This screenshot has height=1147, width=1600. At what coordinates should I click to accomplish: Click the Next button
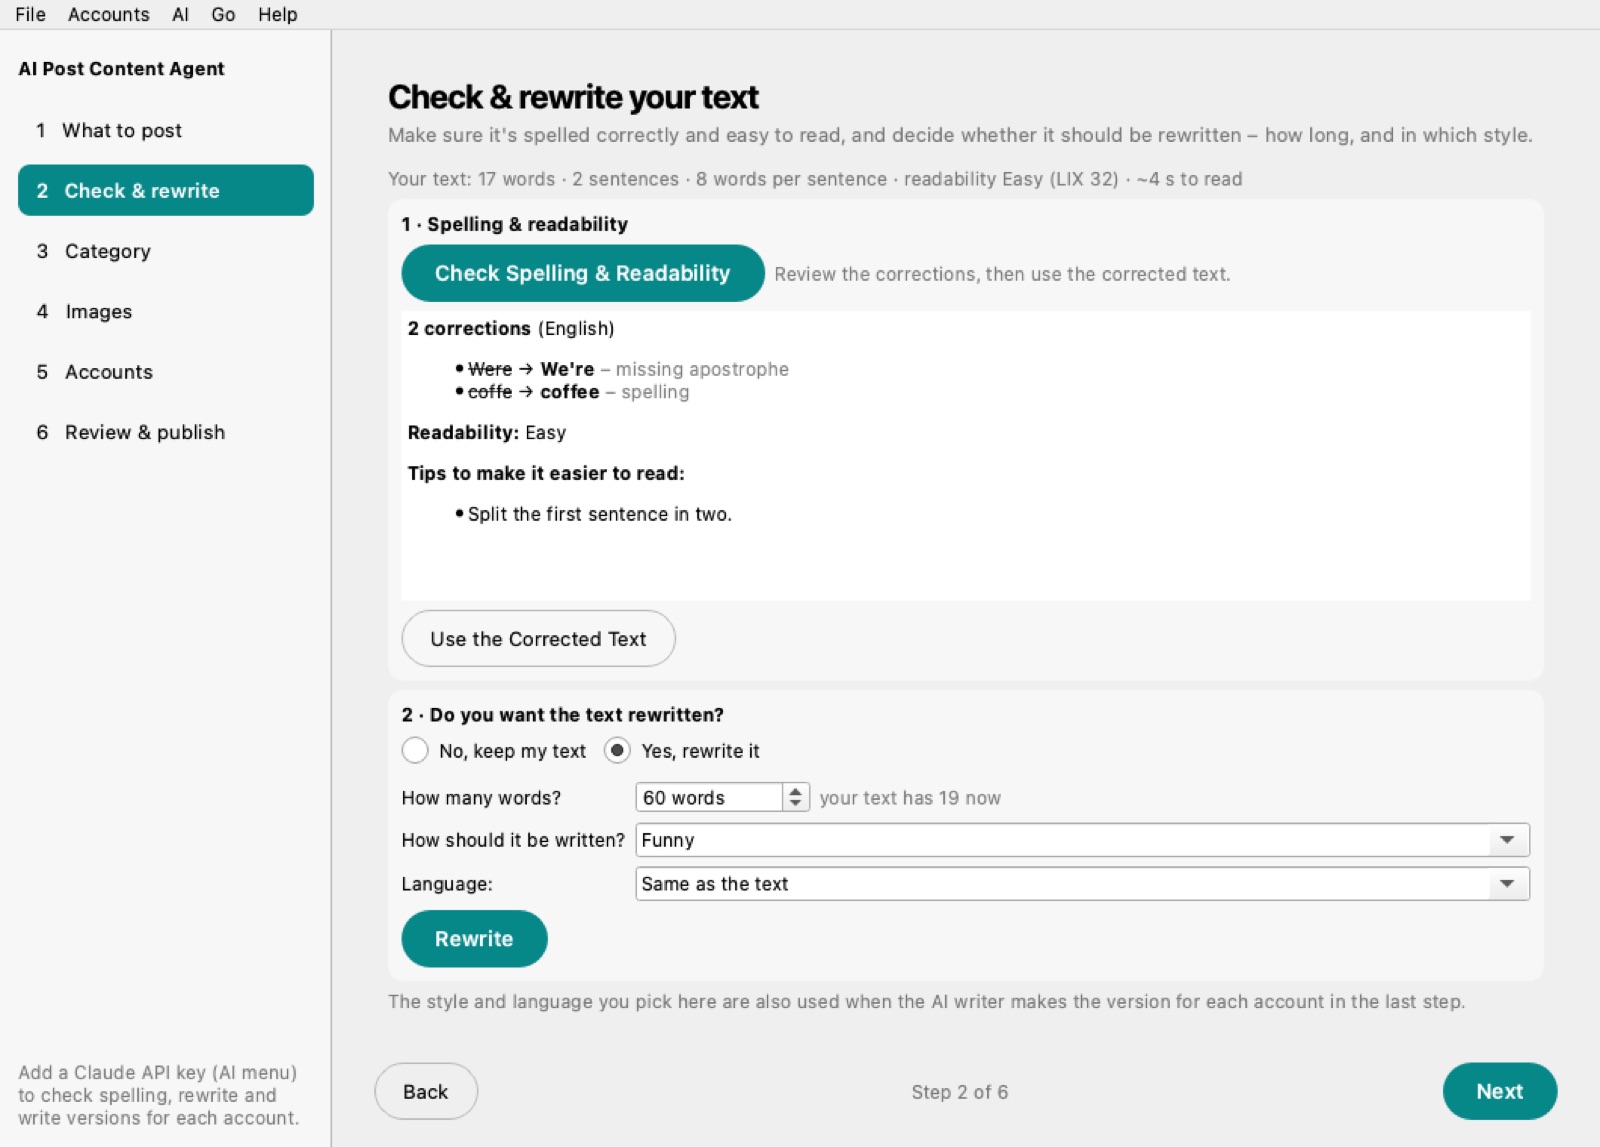(x=1499, y=1091)
